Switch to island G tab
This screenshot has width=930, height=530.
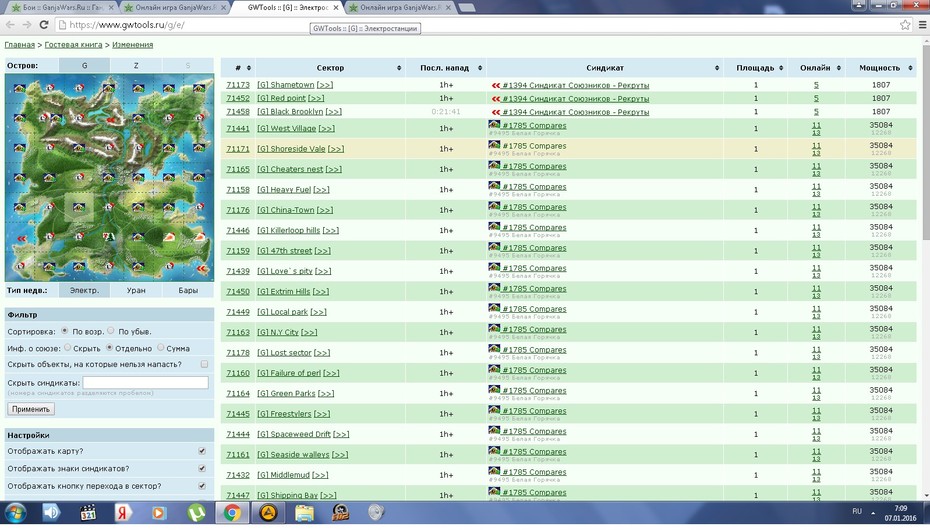pyautogui.click(x=84, y=66)
